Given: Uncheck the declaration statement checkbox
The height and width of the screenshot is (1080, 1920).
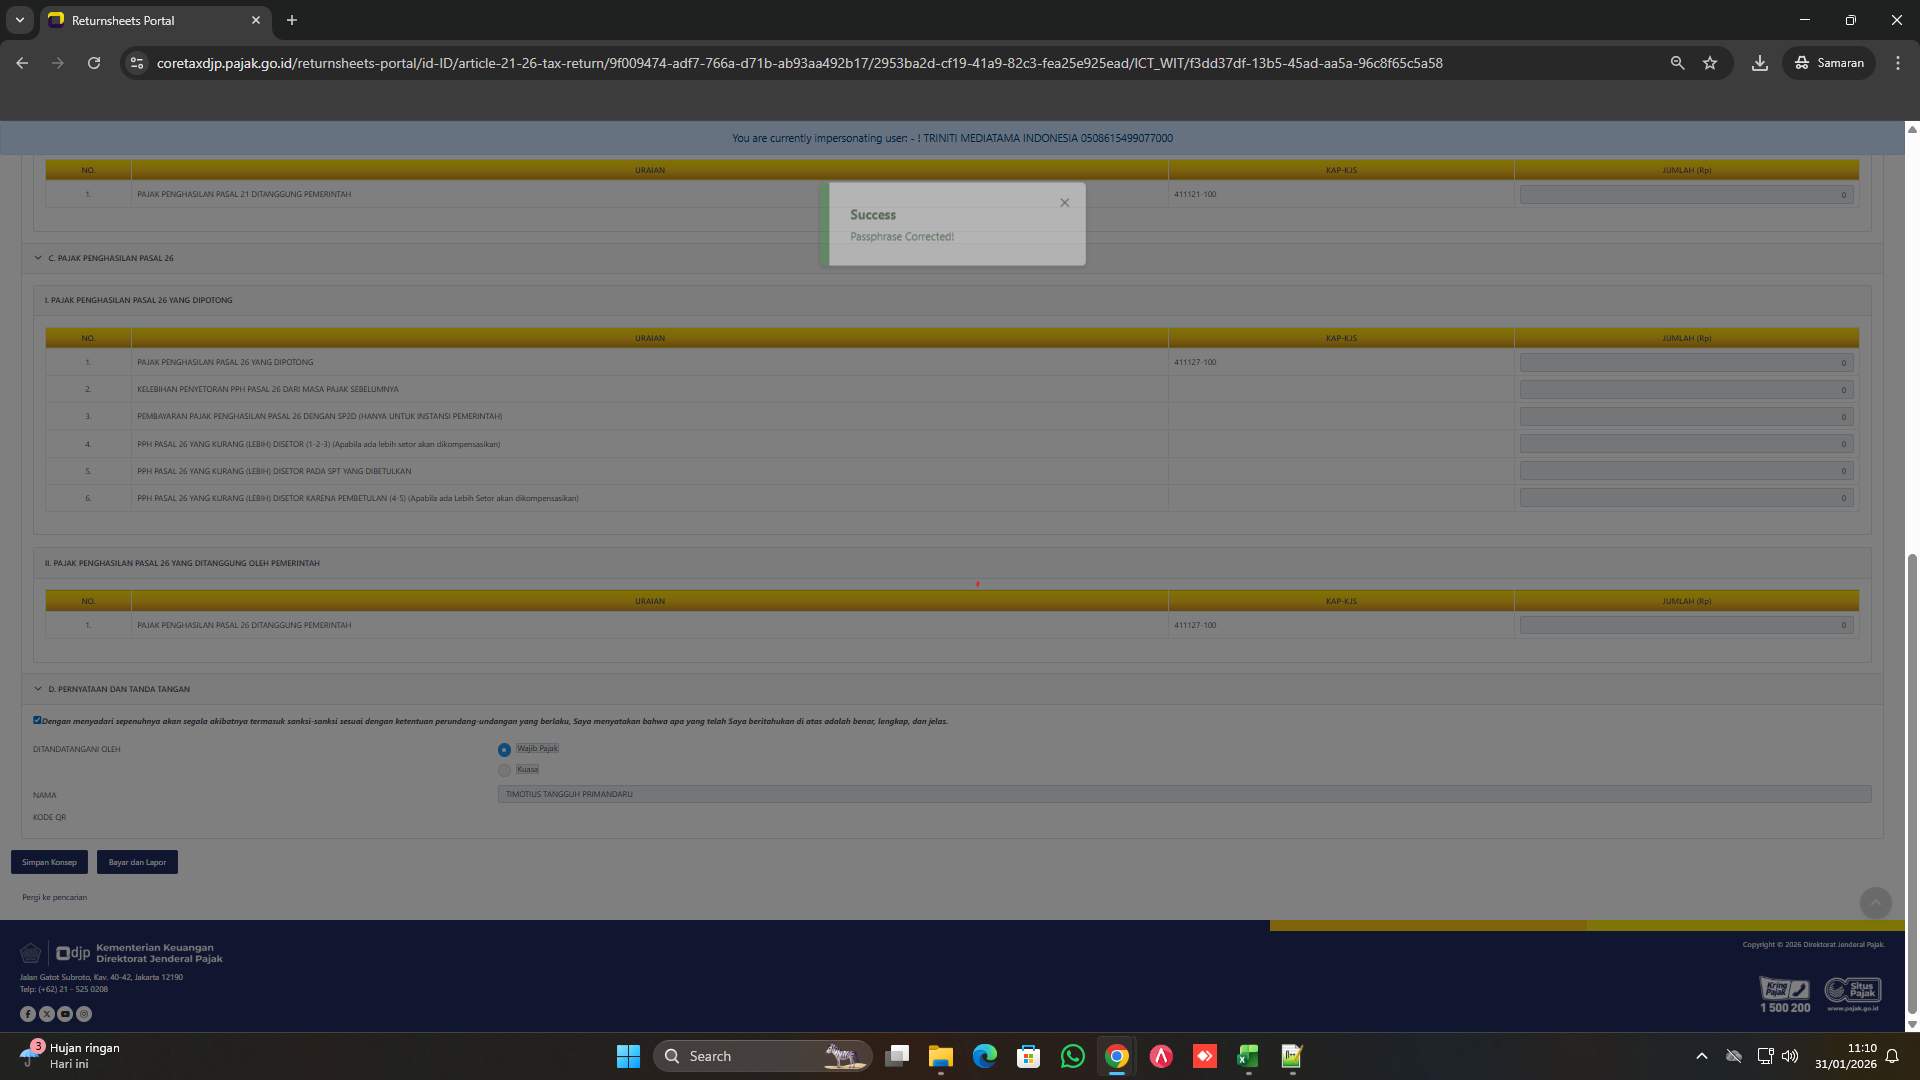Looking at the screenshot, I should 37,720.
